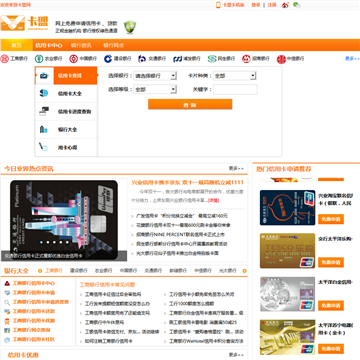Open the 选择银行 dropdown

pos(155,76)
